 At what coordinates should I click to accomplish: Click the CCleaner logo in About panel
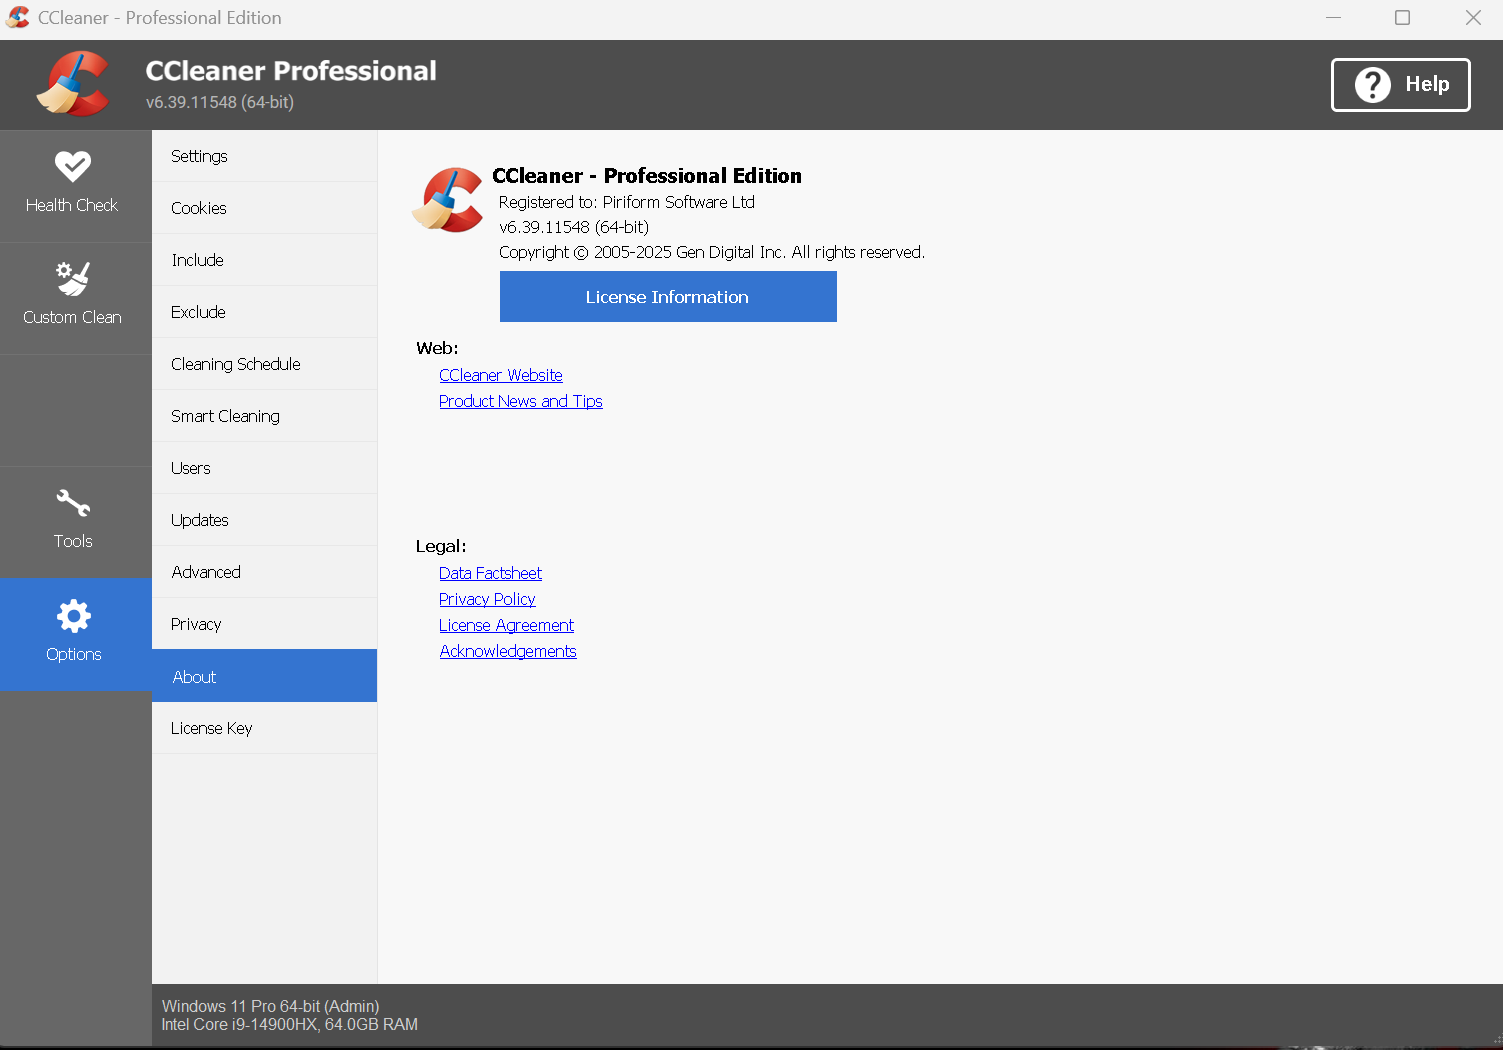[448, 200]
